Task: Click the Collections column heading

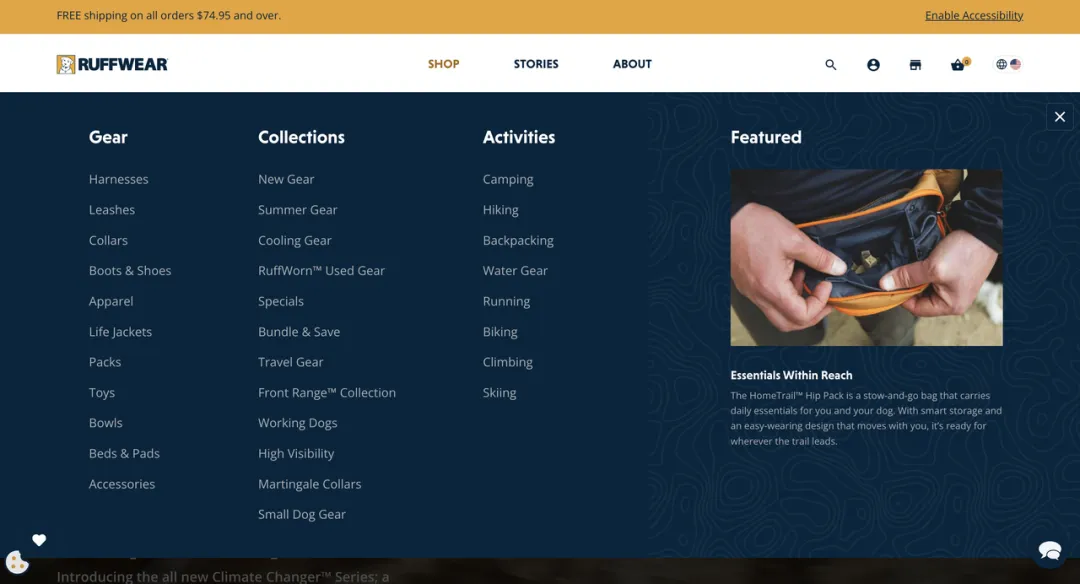Action: click(x=302, y=137)
